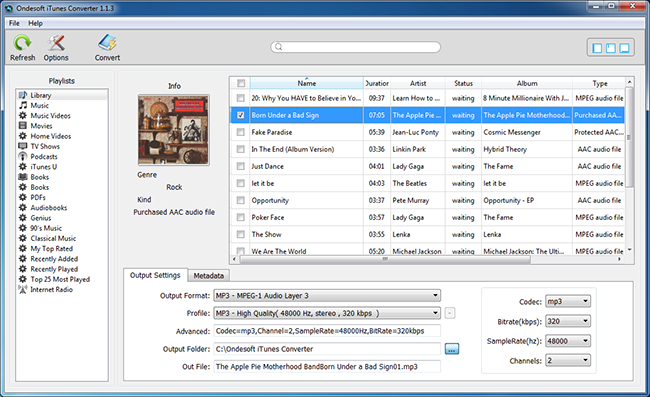The height and width of the screenshot is (397, 650).
Task: Click the Movies film icon
Action: [x=23, y=126]
